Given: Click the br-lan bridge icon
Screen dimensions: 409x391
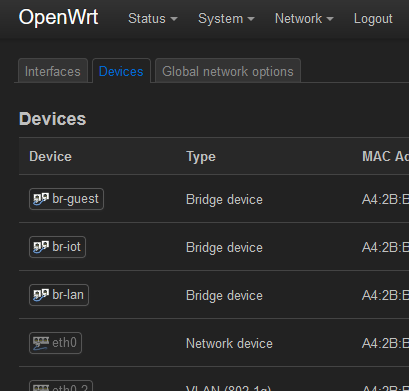Looking at the screenshot, I should point(41,295).
